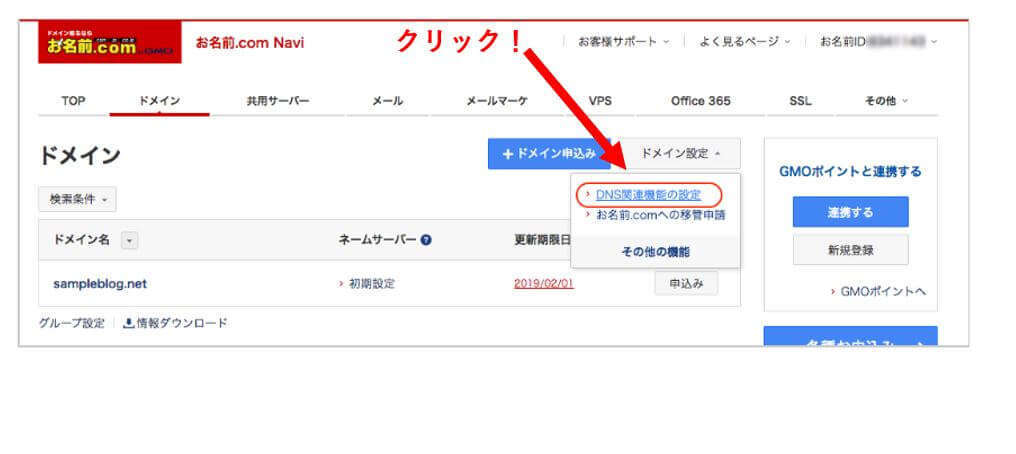Click the ネームサーバー help question icon

click(x=426, y=240)
